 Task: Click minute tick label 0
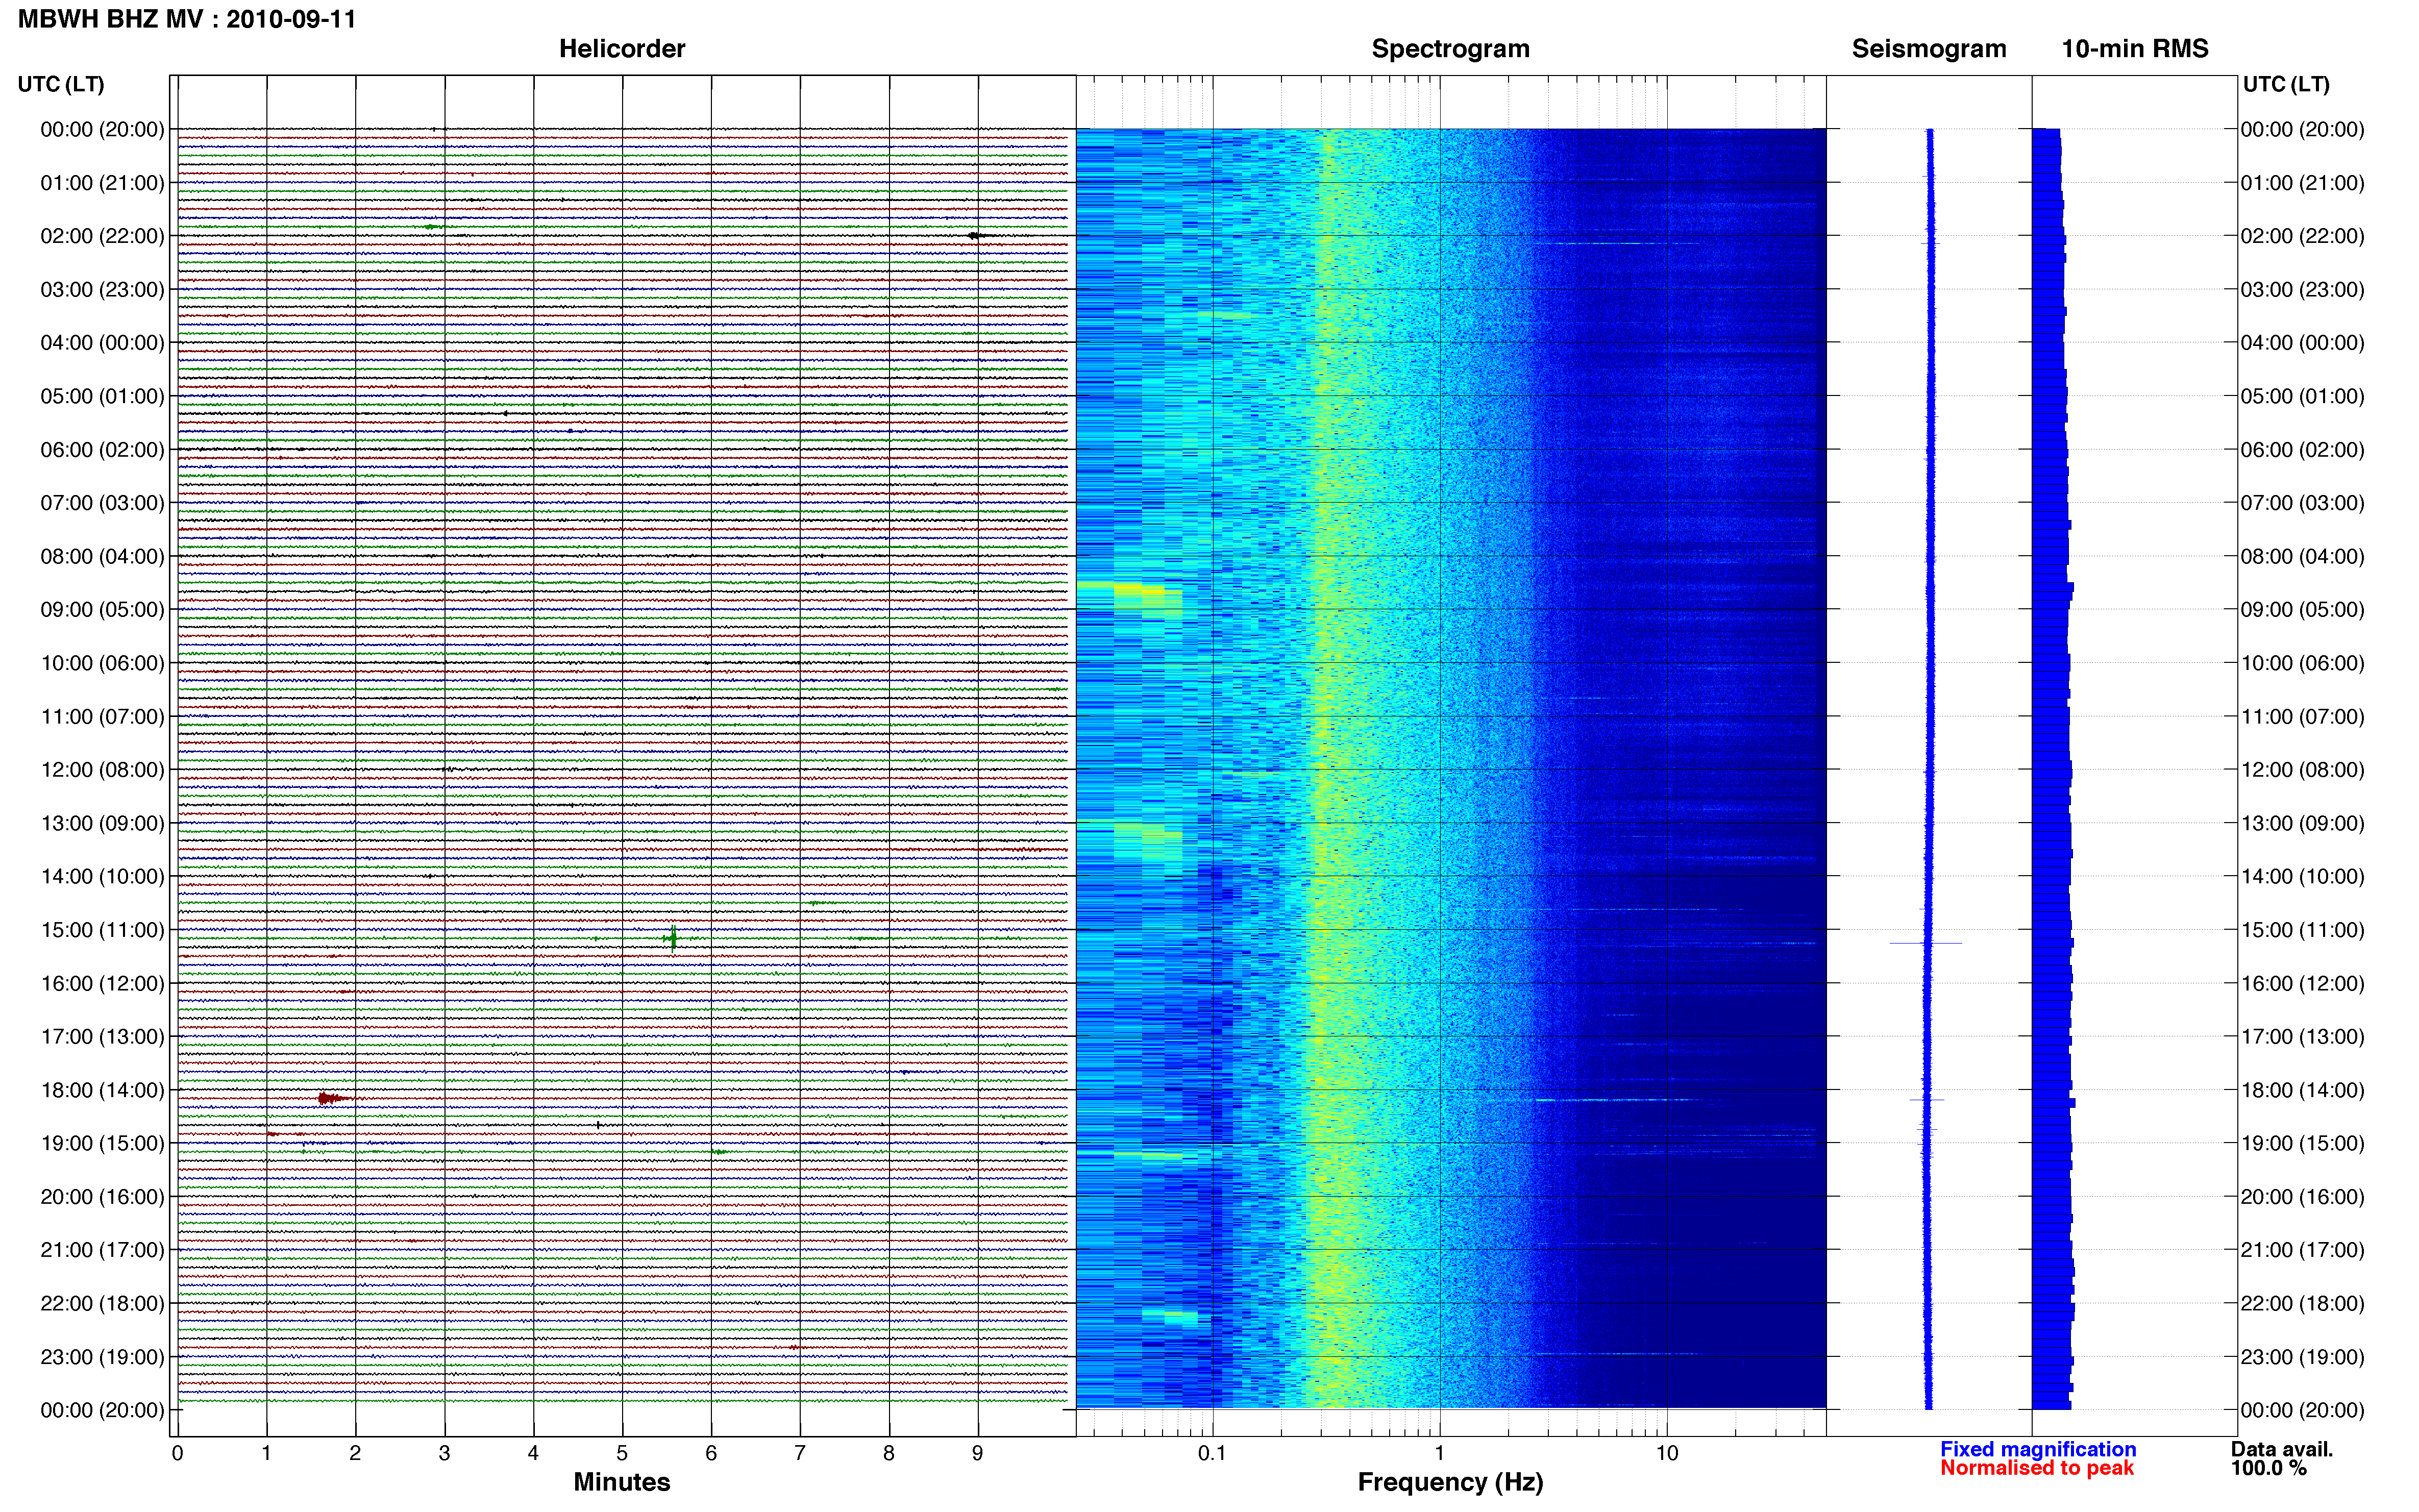tap(178, 1453)
